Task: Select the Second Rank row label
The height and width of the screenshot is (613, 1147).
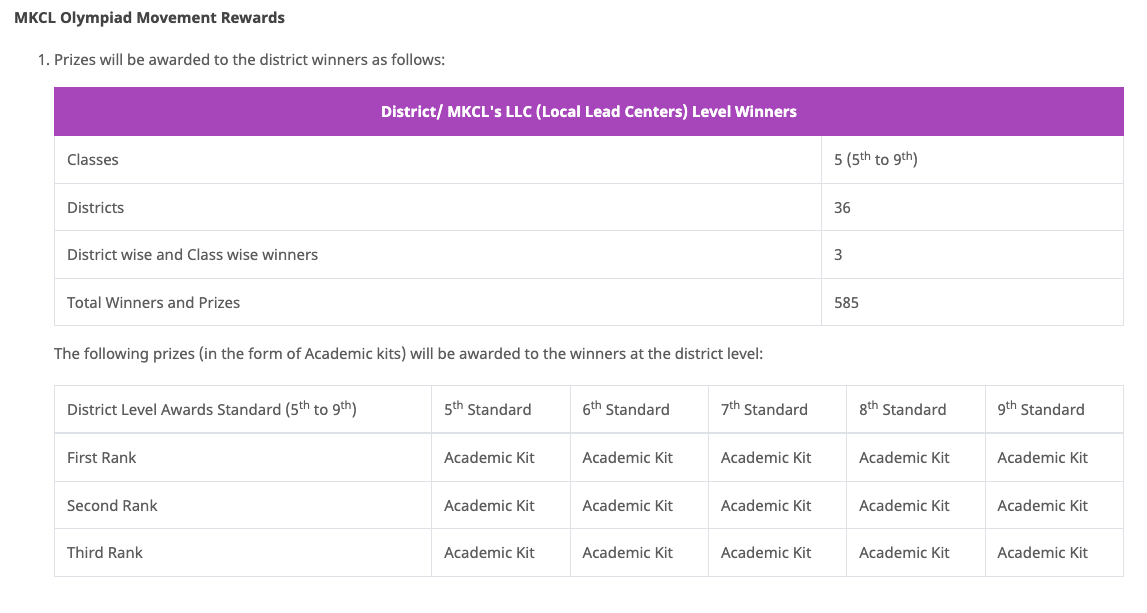Action: point(112,505)
